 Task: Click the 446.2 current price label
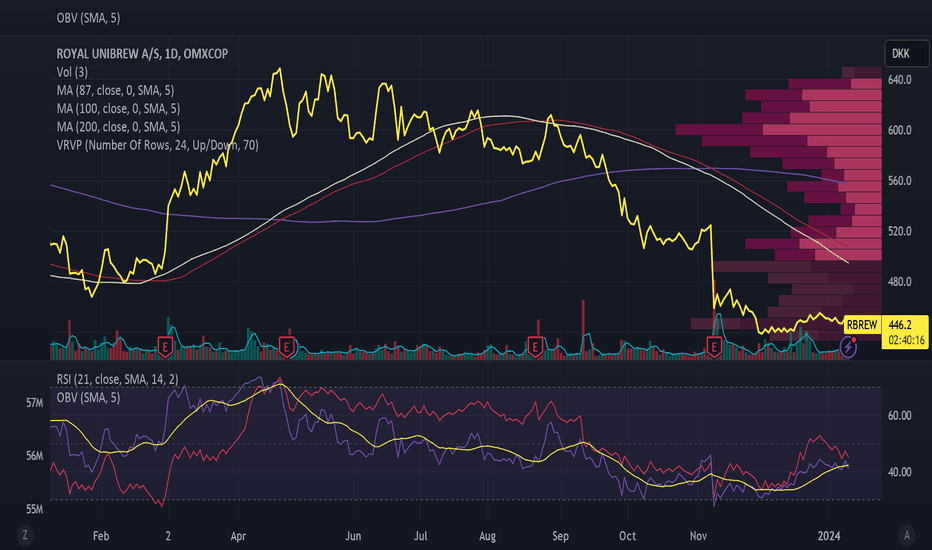coord(900,325)
